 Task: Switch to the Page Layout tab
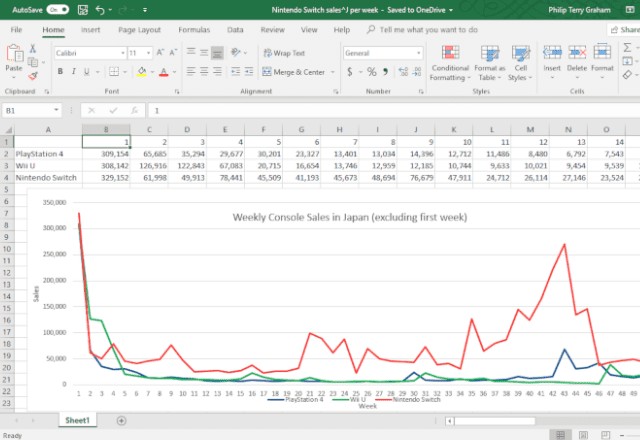tap(140, 30)
